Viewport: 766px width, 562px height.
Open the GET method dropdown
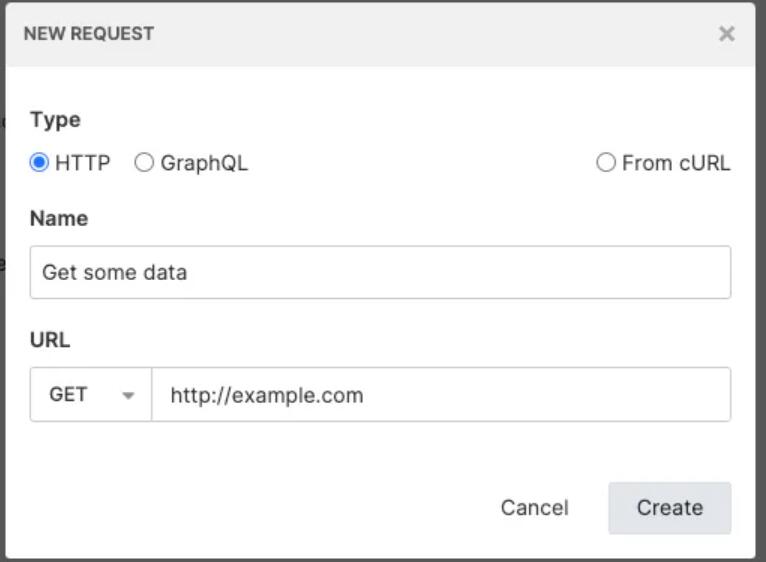91,395
